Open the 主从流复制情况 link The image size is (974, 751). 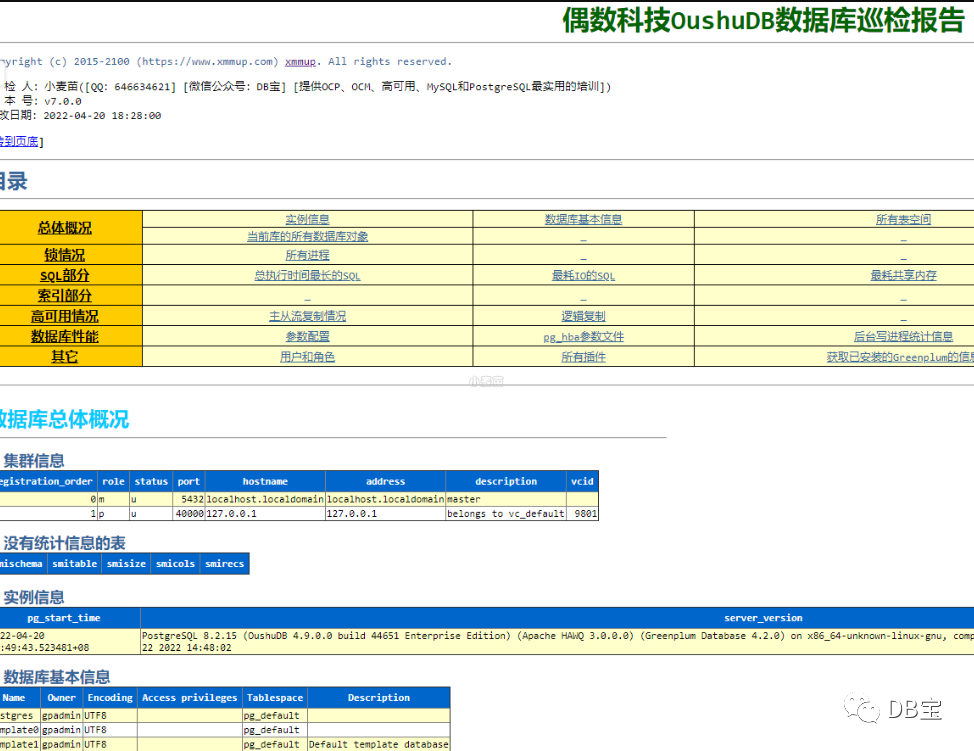[x=307, y=316]
